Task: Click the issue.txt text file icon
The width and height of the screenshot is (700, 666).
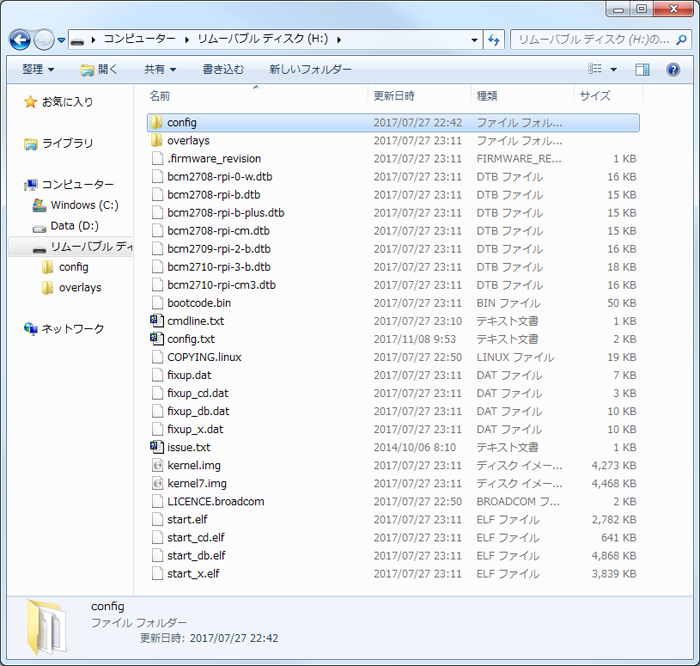Action: coord(157,447)
